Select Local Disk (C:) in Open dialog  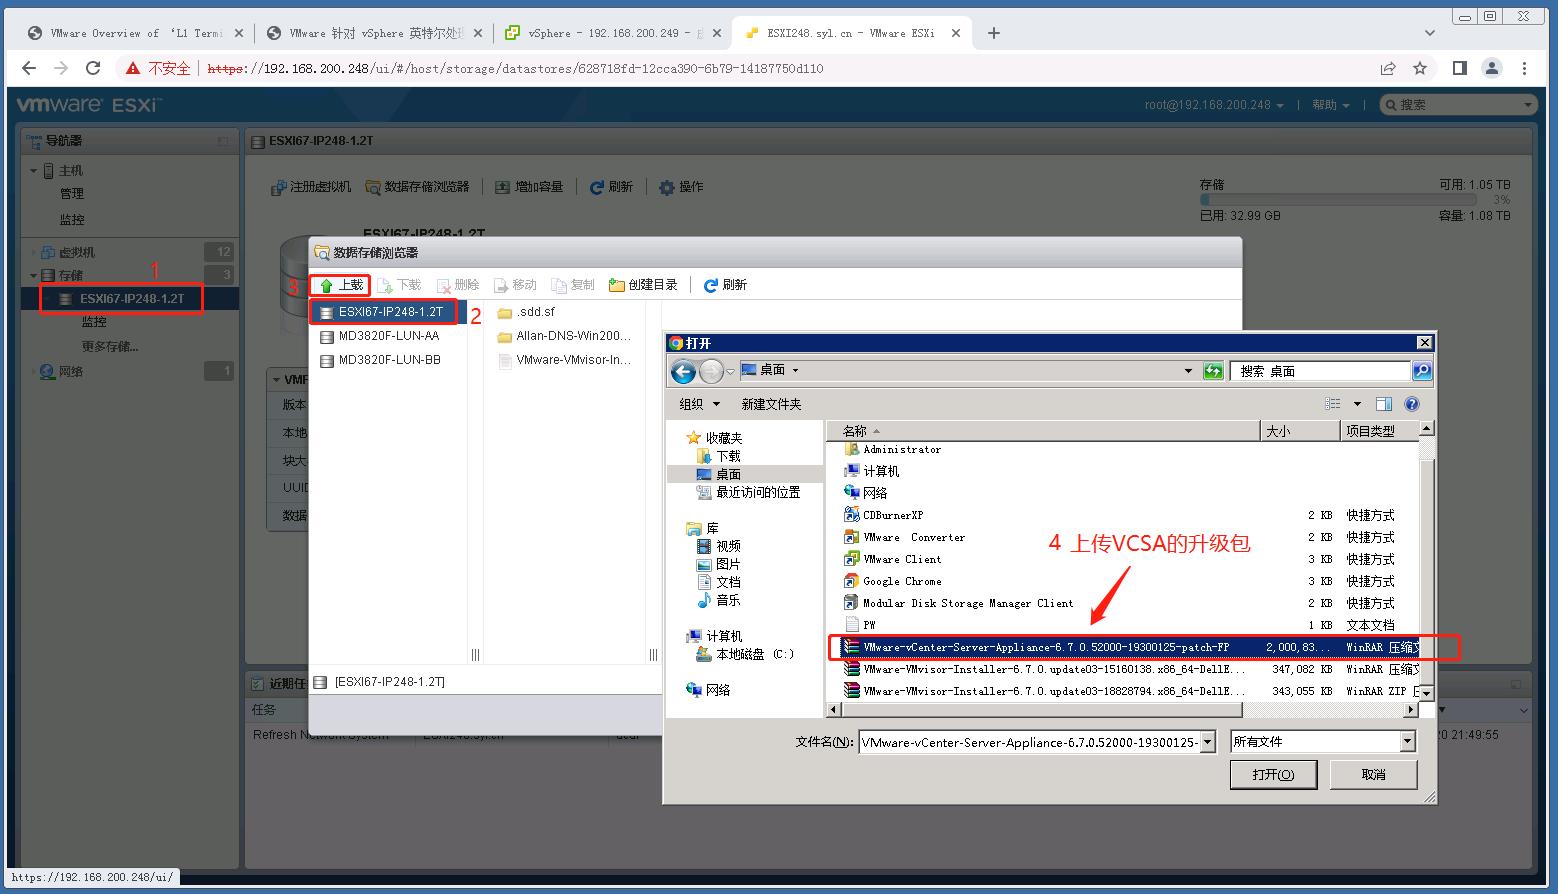click(745, 654)
